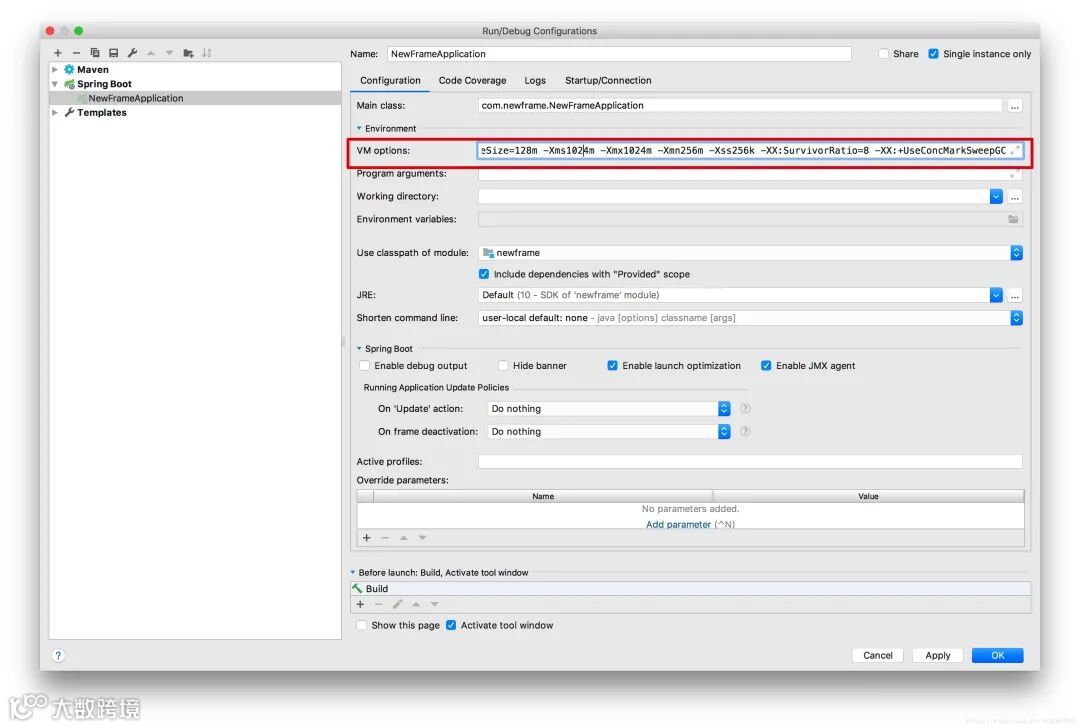This screenshot has height=728, width=1080.
Task: Expand the Maven tree node
Action: (x=55, y=70)
